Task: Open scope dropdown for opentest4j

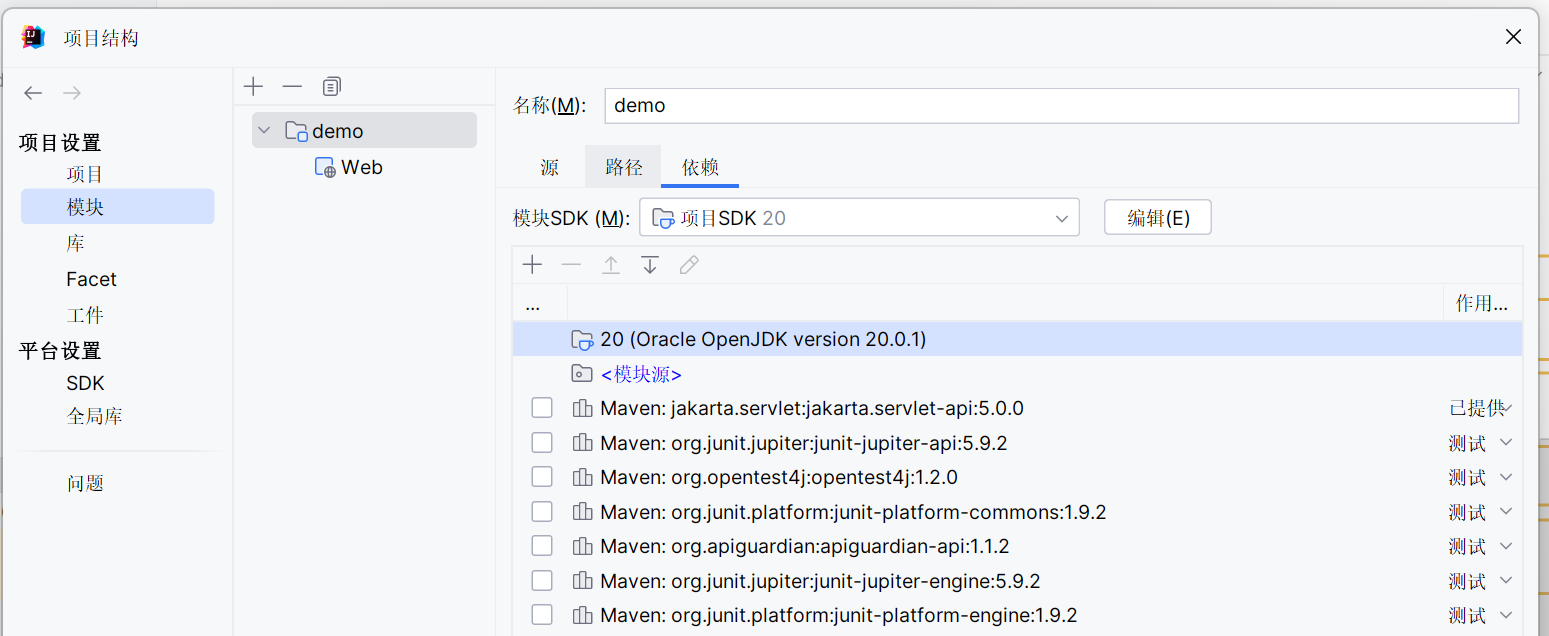Action: click(1507, 477)
